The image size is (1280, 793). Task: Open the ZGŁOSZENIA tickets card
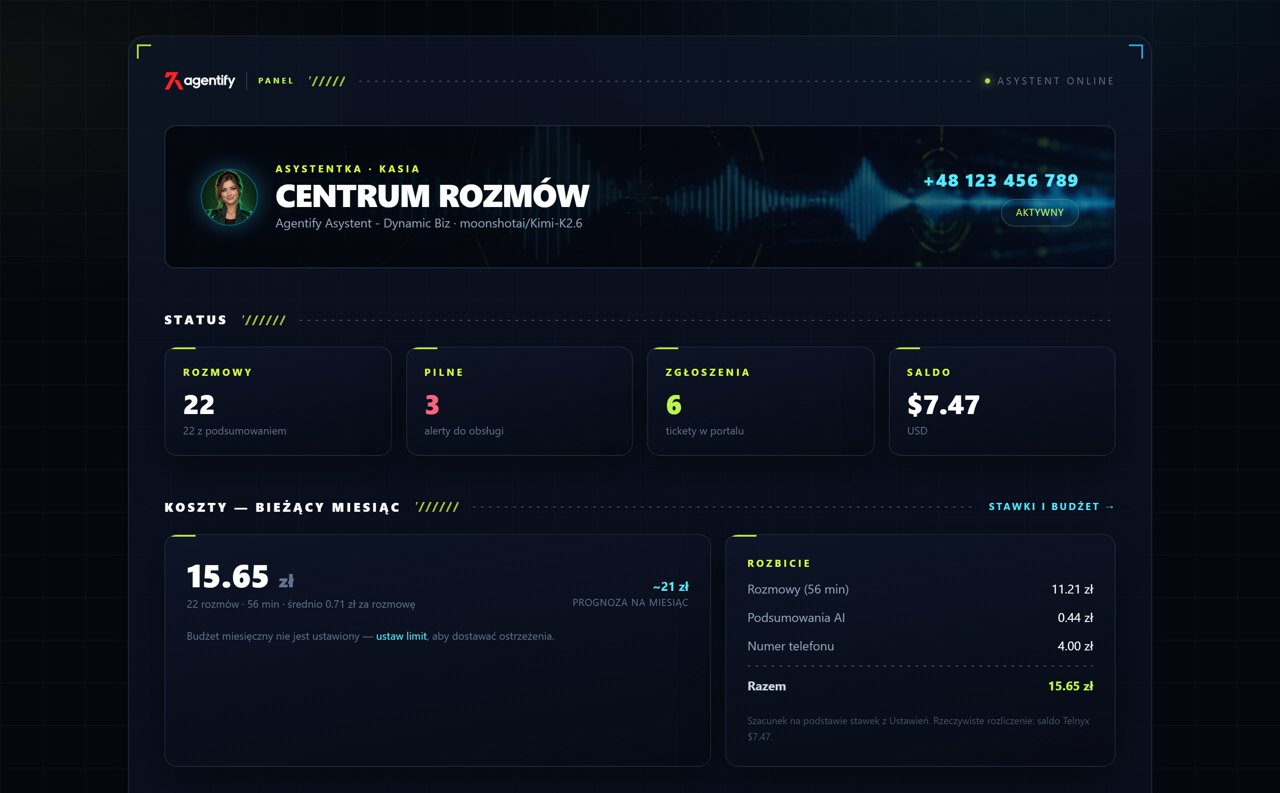pyautogui.click(x=760, y=401)
